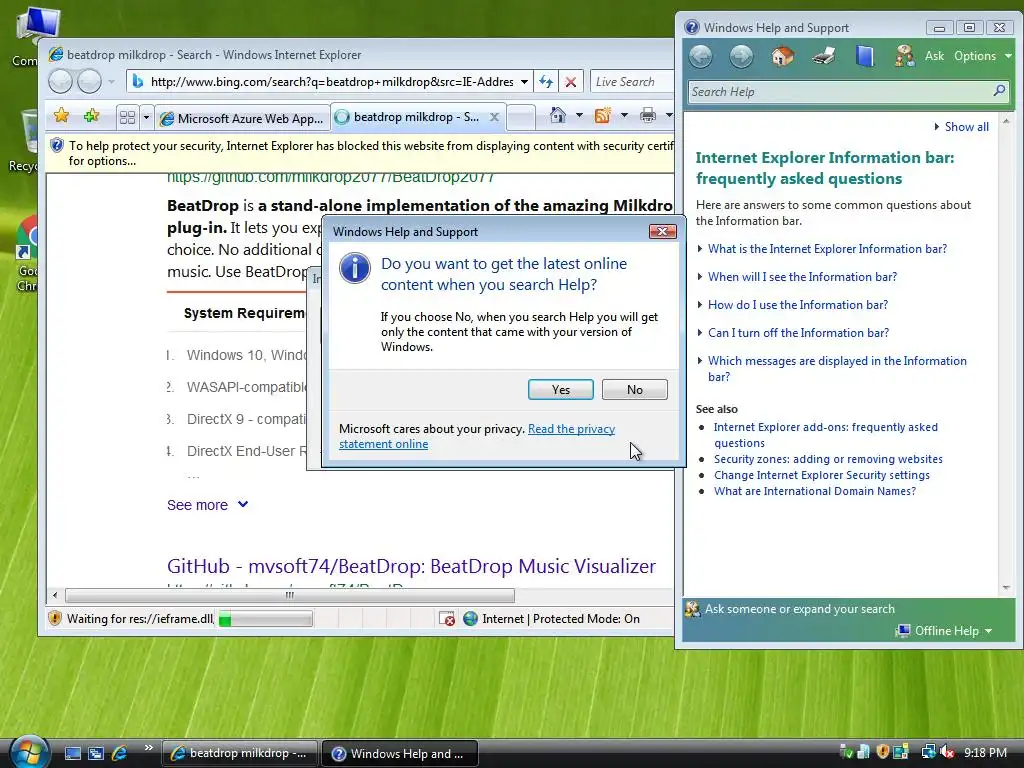Open Security zones adding or removing websites
This screenshot has height=768, width=1024.
click(828, 459)
